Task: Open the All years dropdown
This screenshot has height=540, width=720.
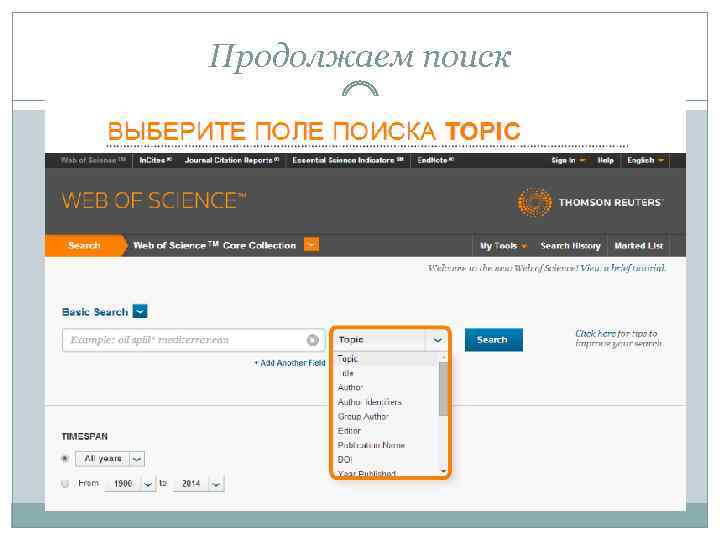Action: [110, 459]
